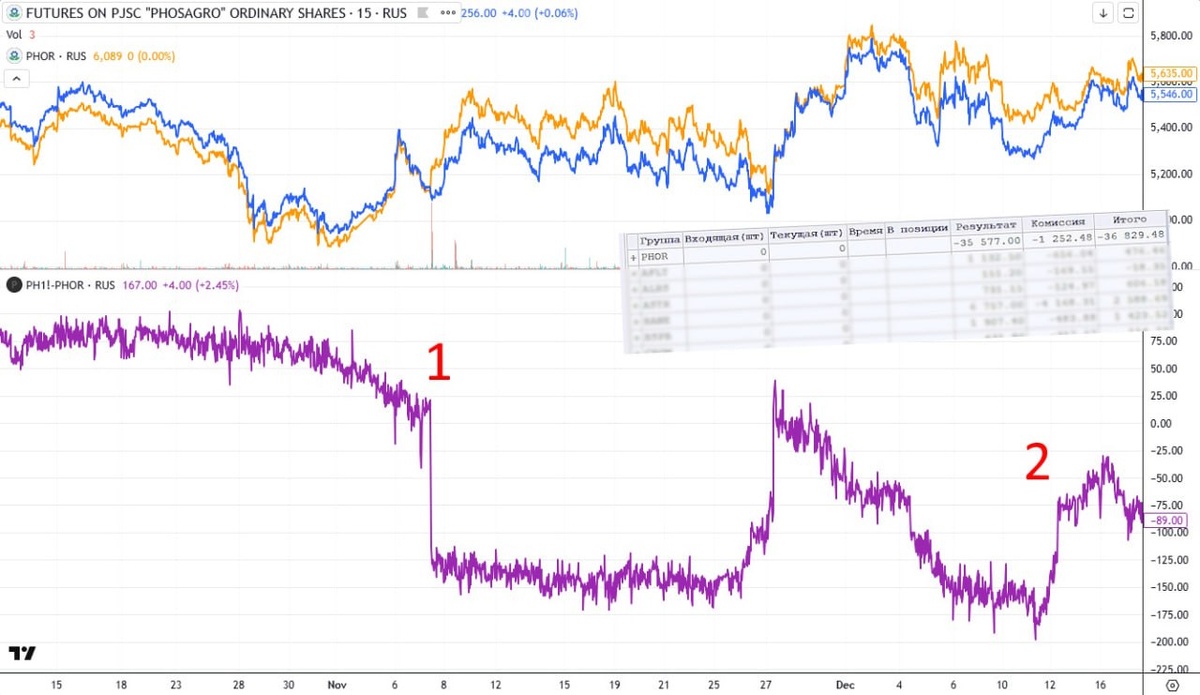Click the 6,089 0 (0.00%) PHOR quote
1200x695 pixels.
tap(135, 56)
